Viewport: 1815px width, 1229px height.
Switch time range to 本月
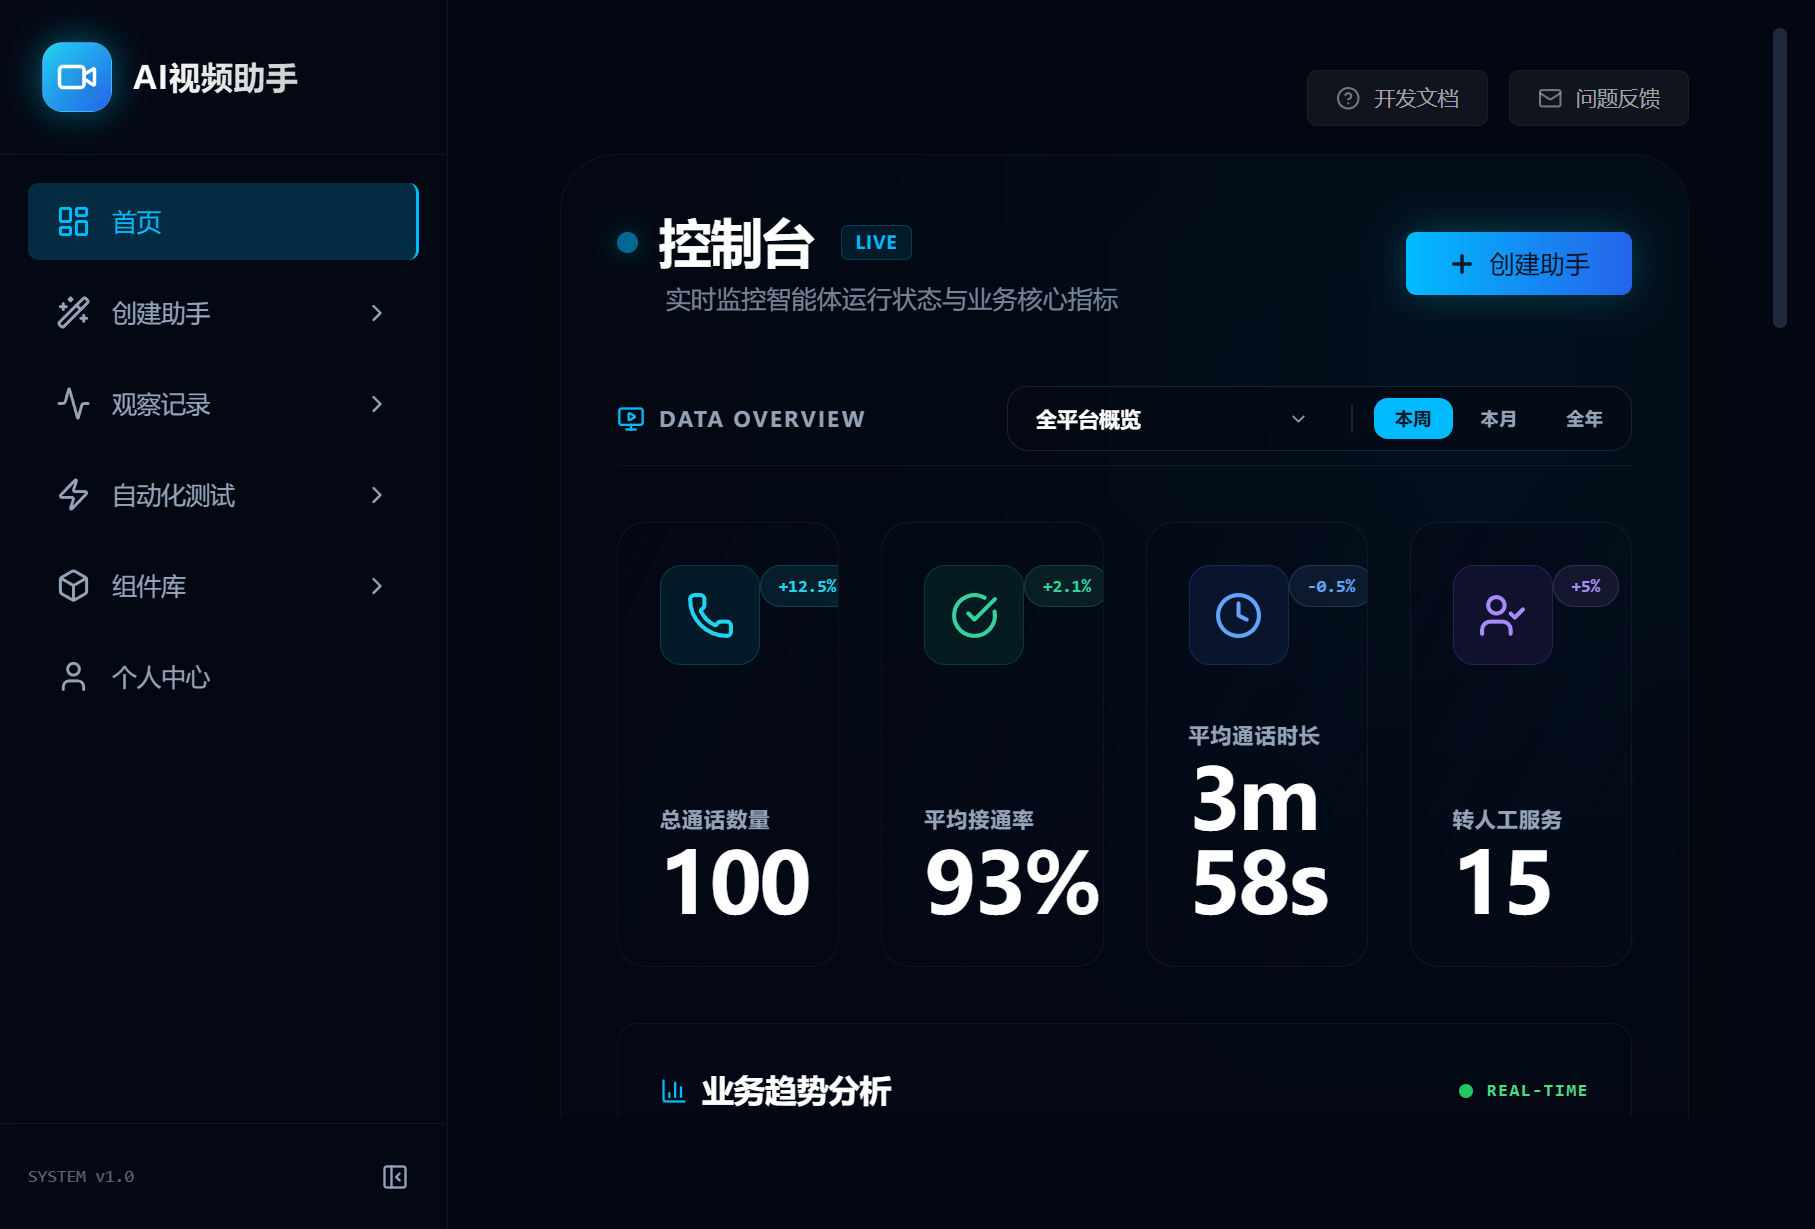pyautogui.click(x=1498, y=419)
